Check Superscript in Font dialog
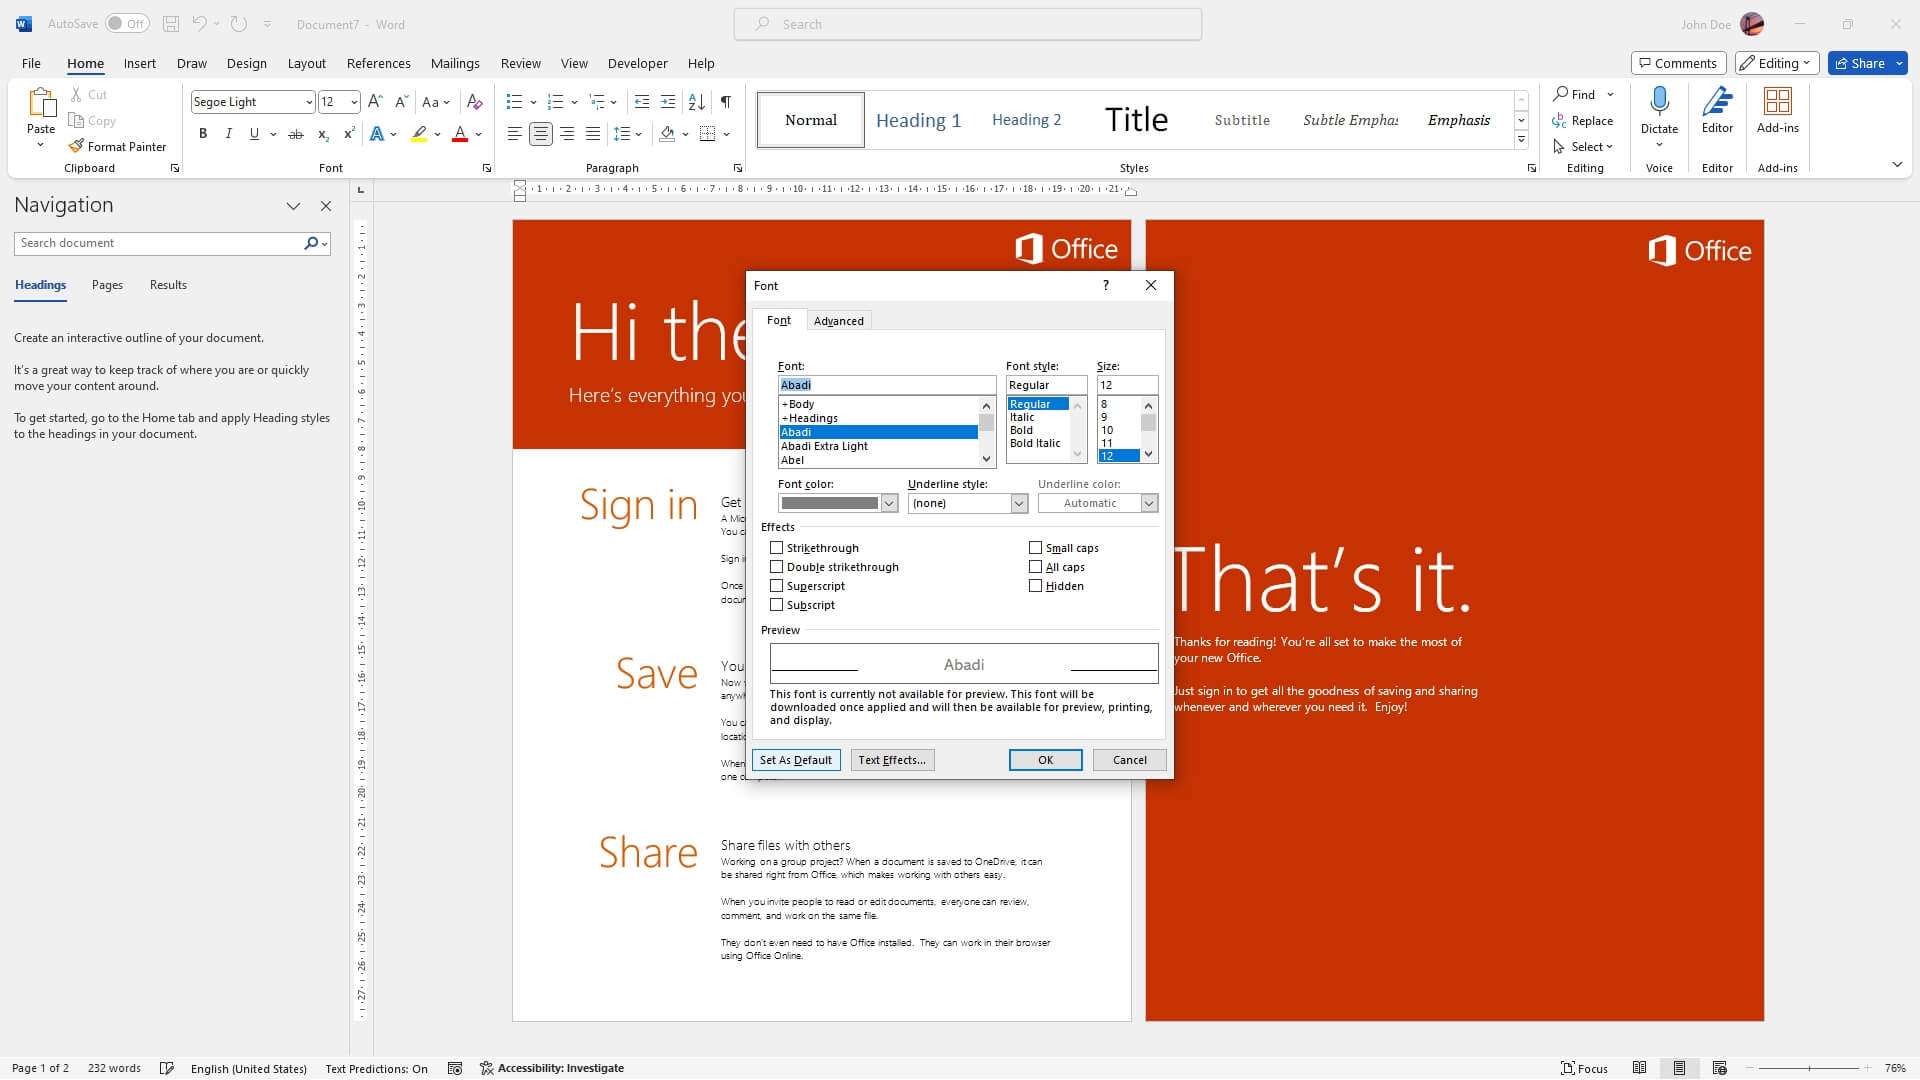The height and width of the screenshot is (1080, 1920). (x=776, y=586)
